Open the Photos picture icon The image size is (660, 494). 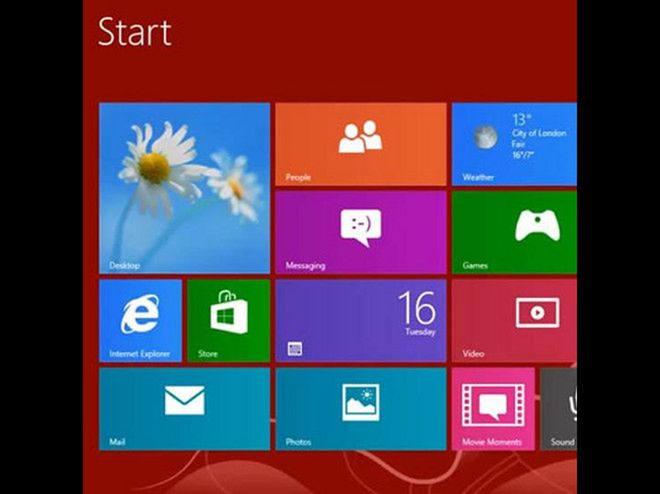pos(361,402)
